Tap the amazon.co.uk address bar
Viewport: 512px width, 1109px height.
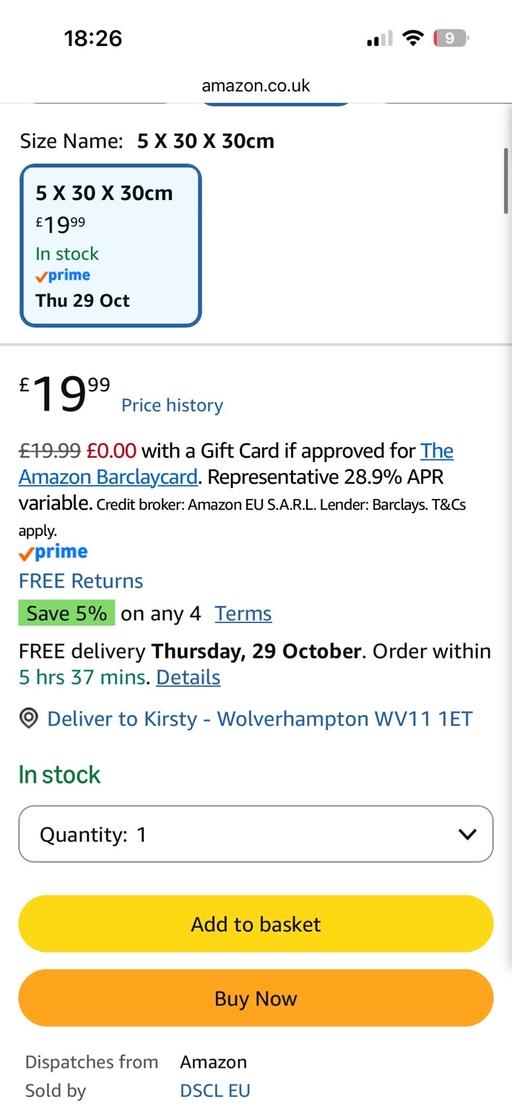256,86
